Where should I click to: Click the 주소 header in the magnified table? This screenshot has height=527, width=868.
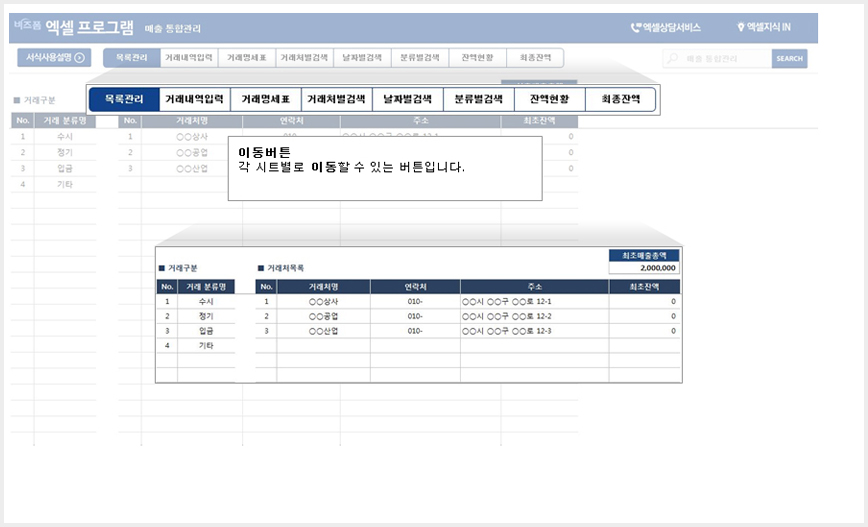pos(535,287)
